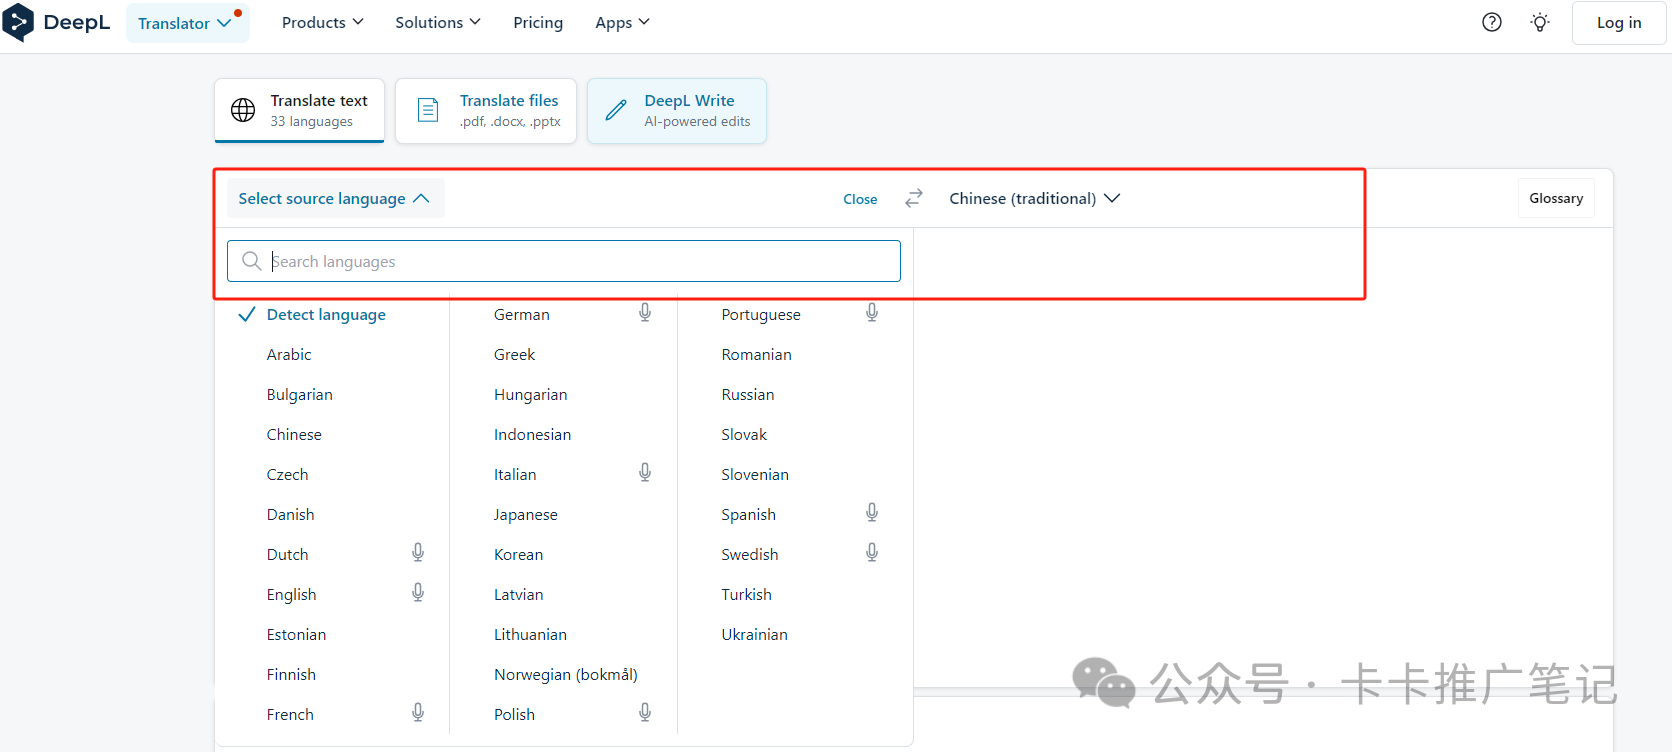Click the microphone icon beside Polish

tap(645, 713)
